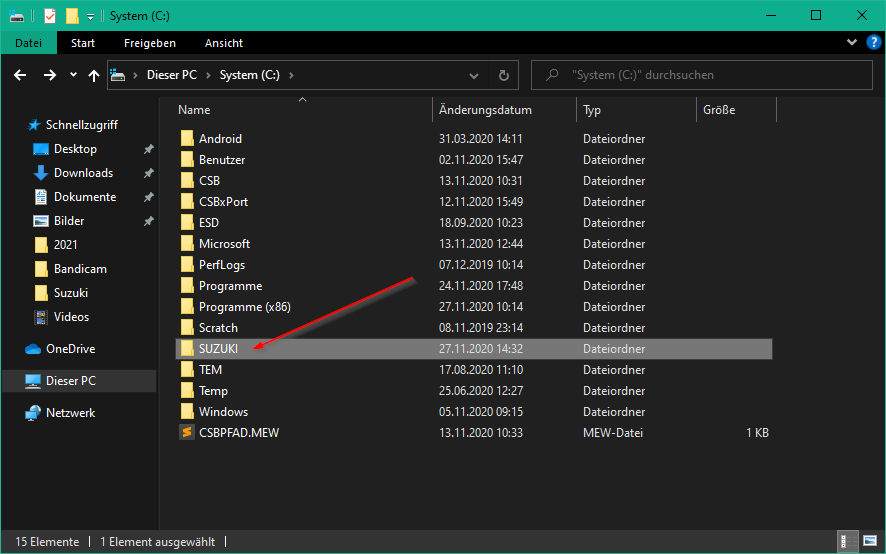Click Dieser PC in address breadcrumb
Image resolution: width=886 pixels, height=554 pixels.
[x=172, y=75]
